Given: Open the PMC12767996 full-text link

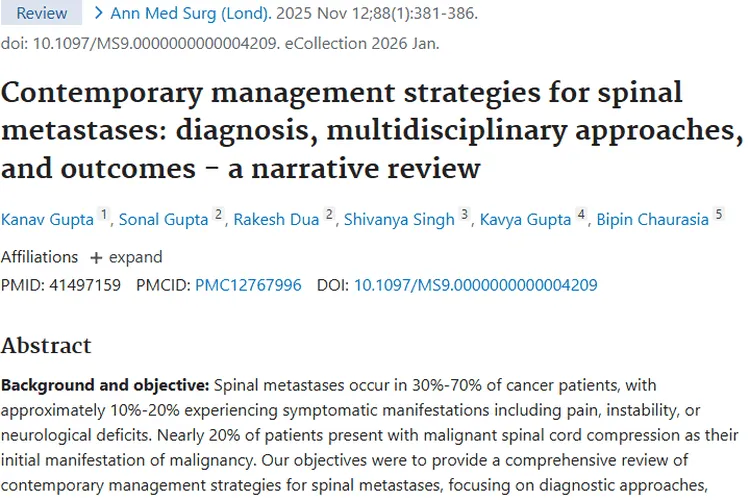Looking at the screenshot, I should (248, 285).
